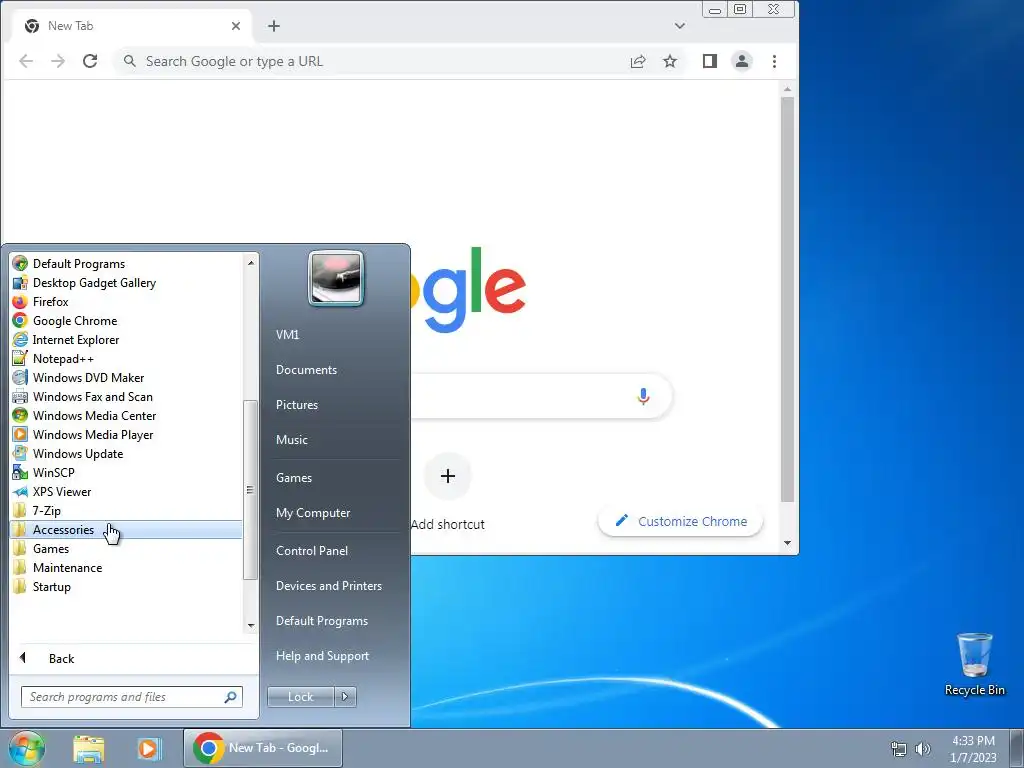Open Chrome three-dot menu
The image size is (1024, 768).
pyautogui.click(x=775, y=61)
